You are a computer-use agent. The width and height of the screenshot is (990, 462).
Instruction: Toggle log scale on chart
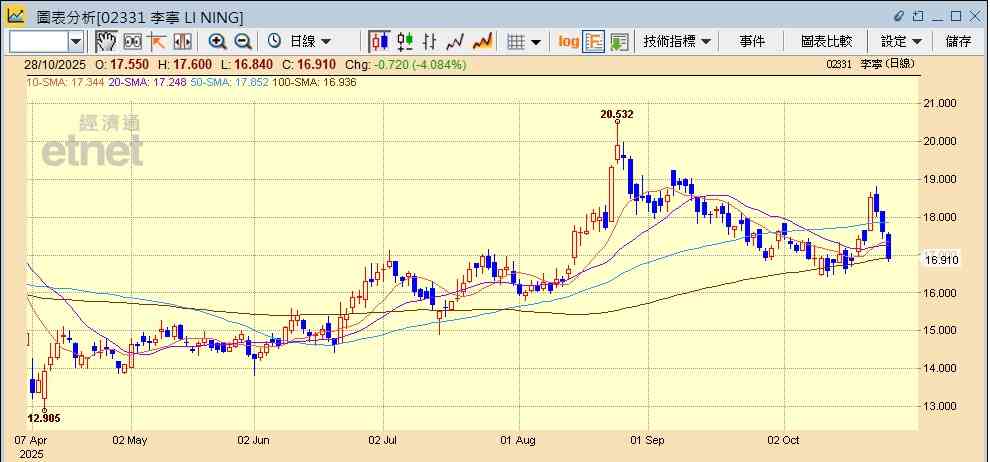click(568, 41)
